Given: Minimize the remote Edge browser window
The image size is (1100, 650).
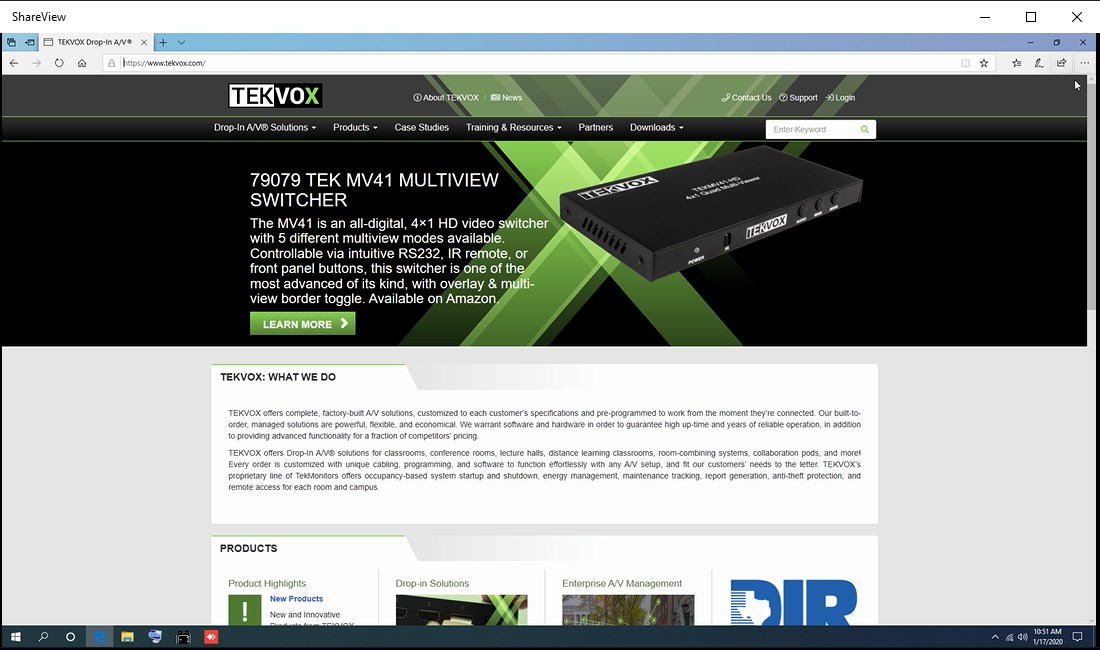Looking at the screenshot, I should pyautogui.click(x=1030, y=42).
